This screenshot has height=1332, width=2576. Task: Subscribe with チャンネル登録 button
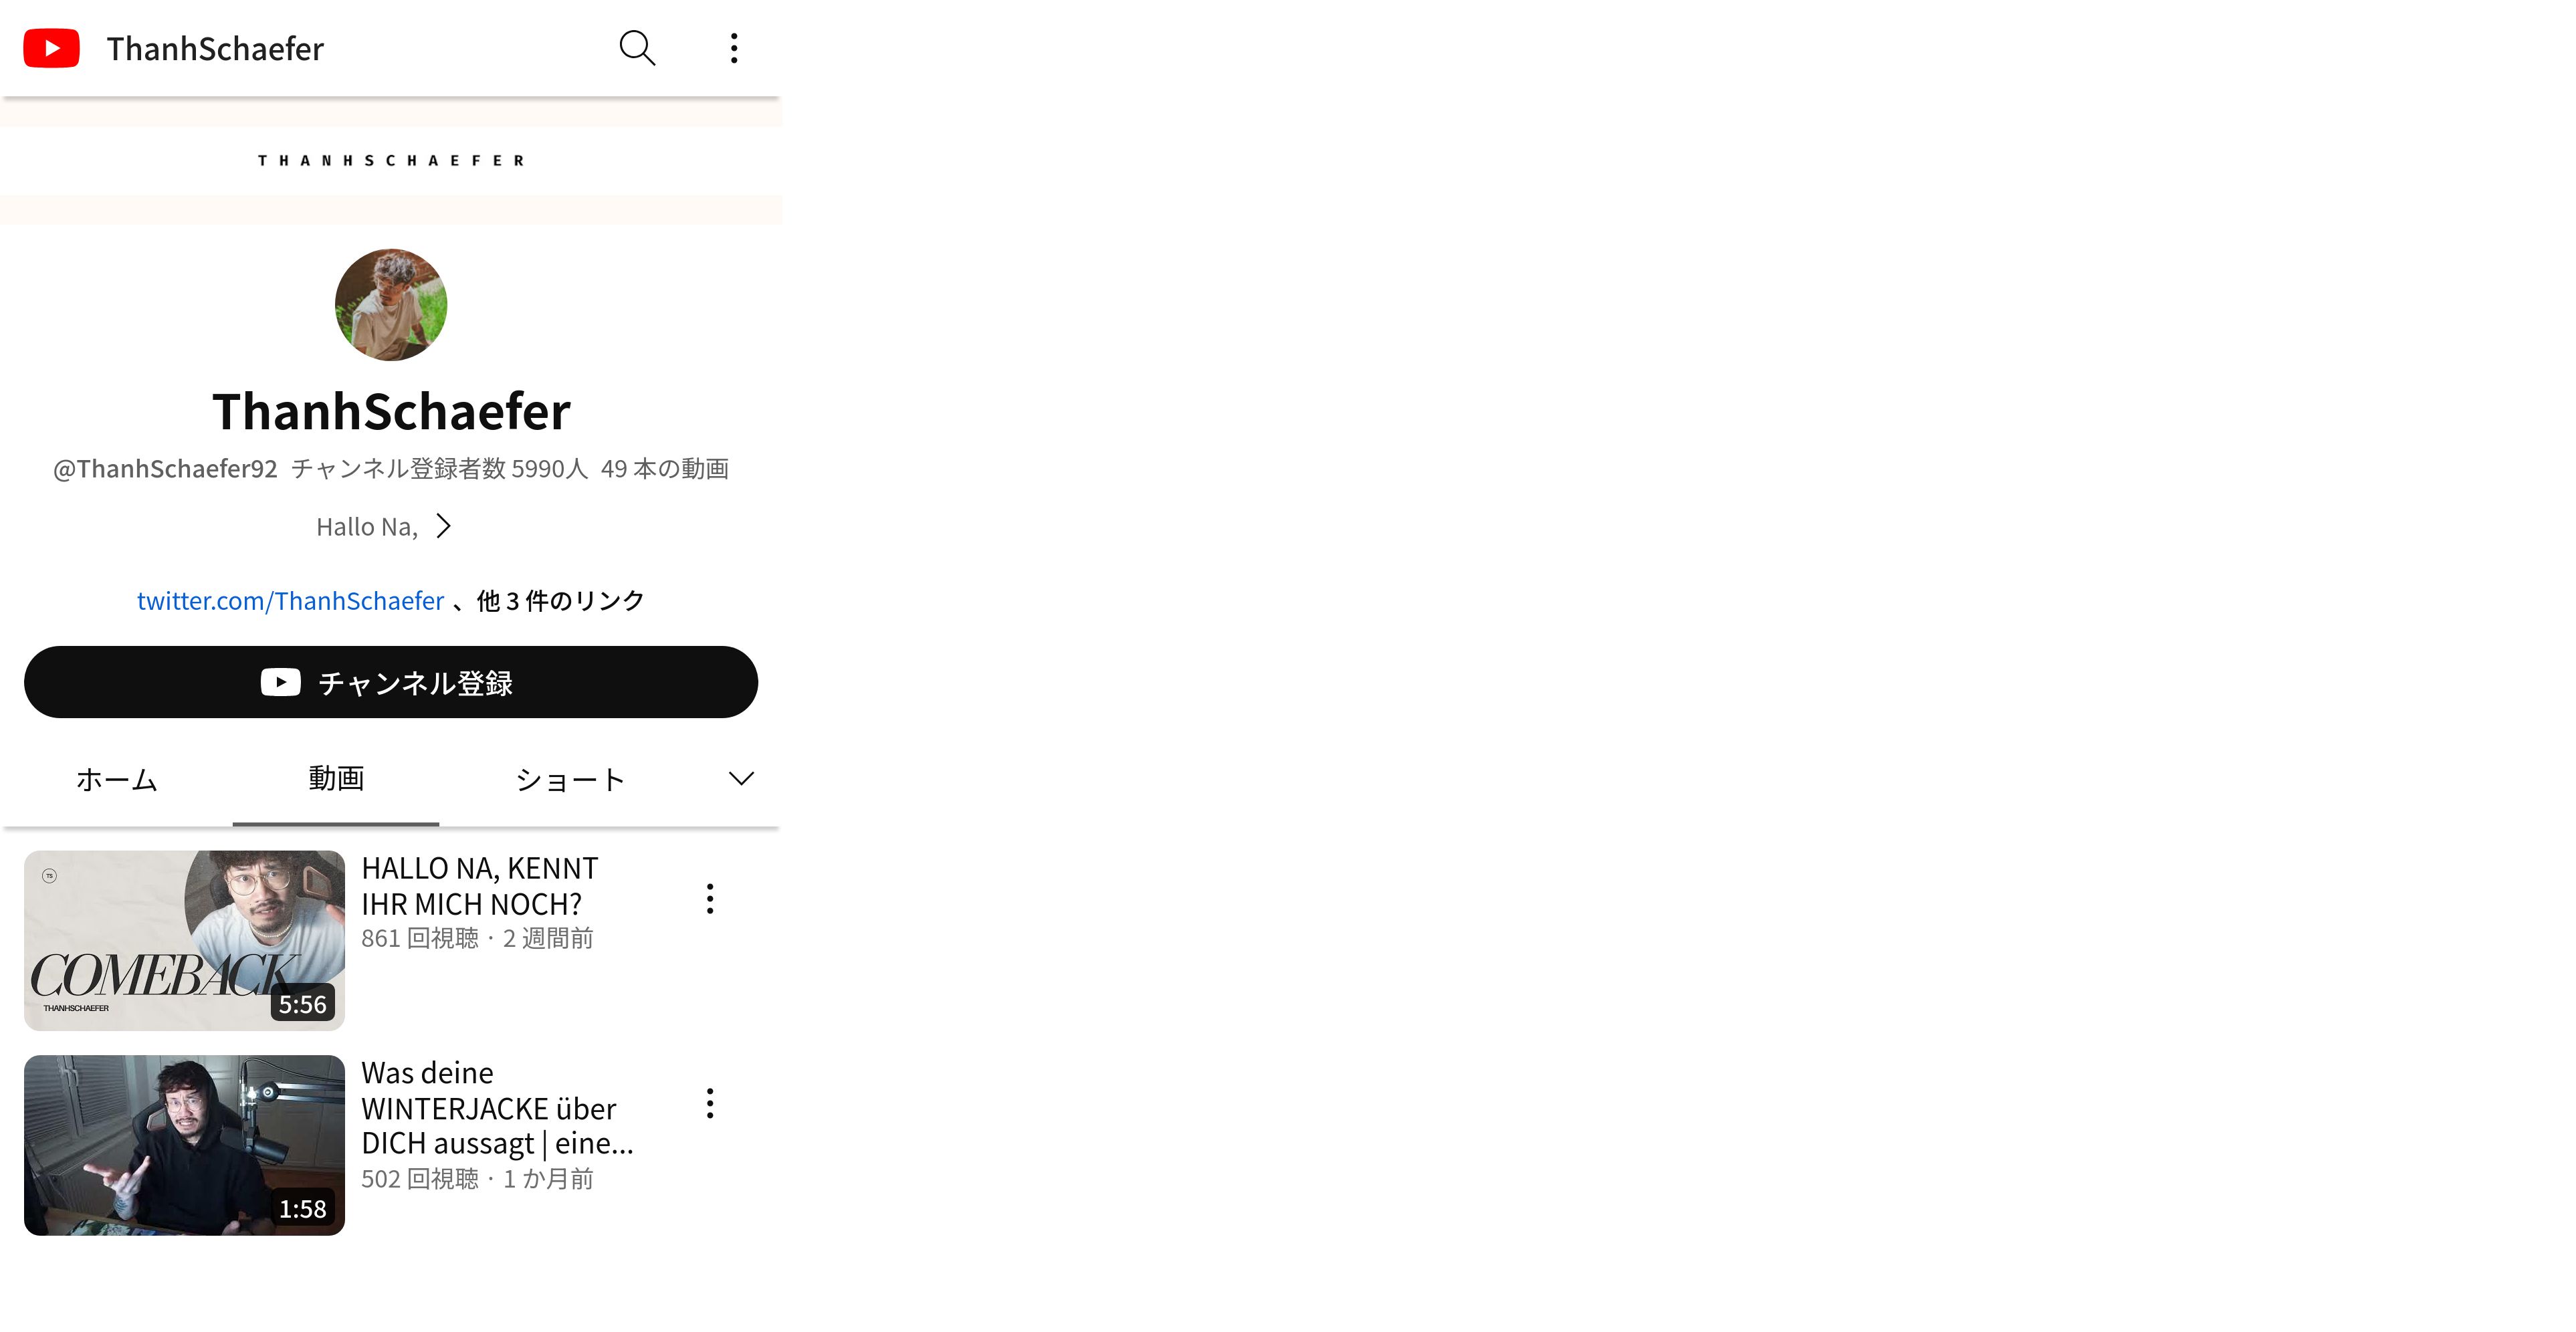pyautogui.click(x=391, y=682)
